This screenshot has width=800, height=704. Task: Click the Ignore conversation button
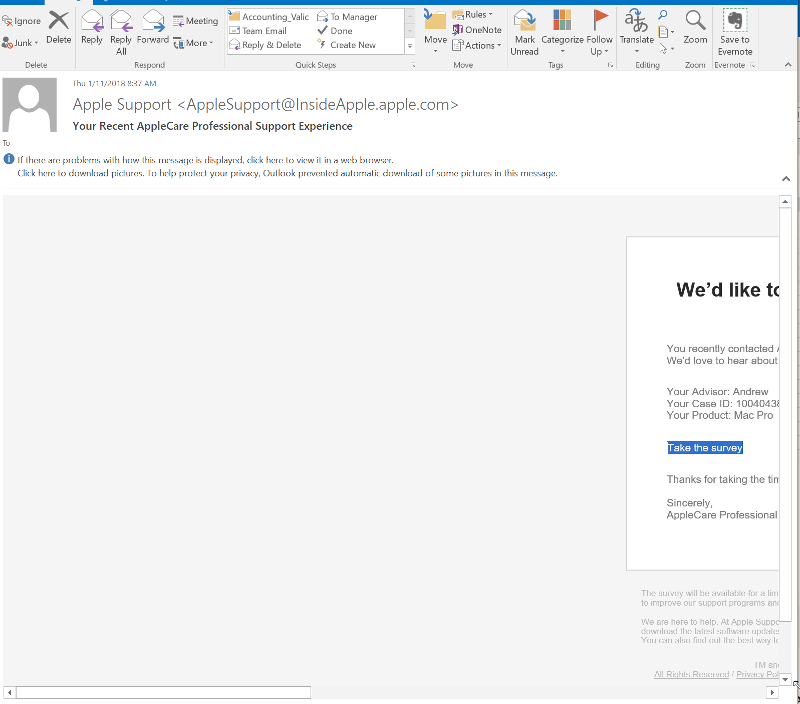pos(21,21)
